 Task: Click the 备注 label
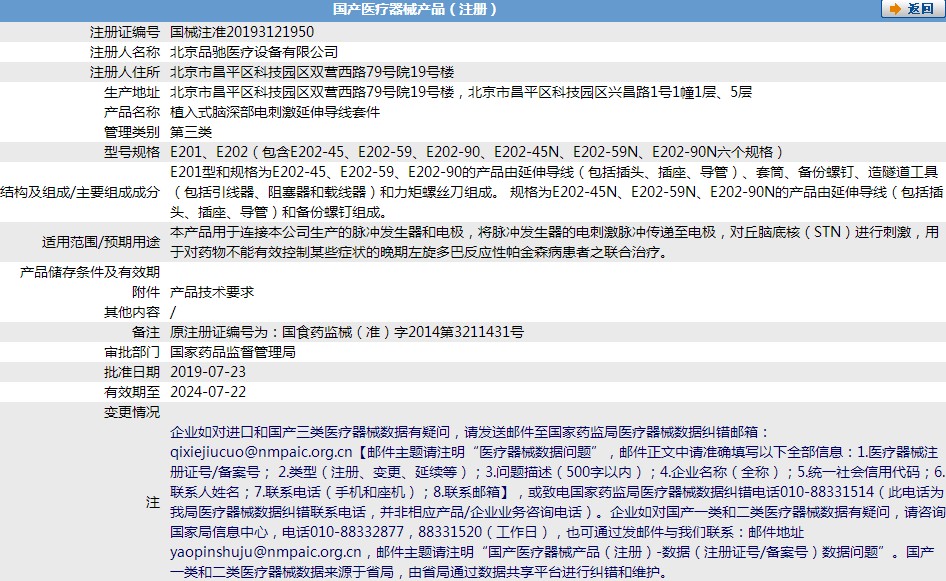(146, 332)
